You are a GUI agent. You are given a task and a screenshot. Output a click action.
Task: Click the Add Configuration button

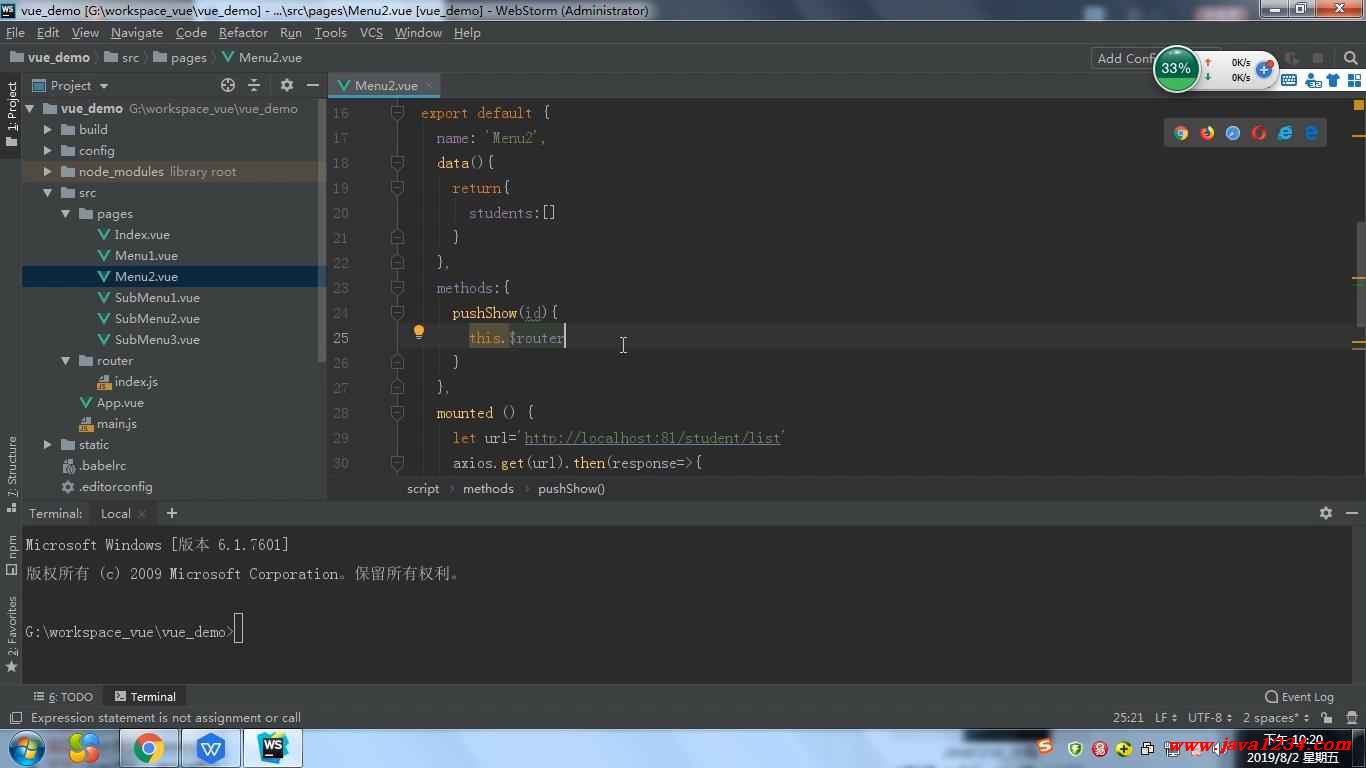click(1126, 58)
